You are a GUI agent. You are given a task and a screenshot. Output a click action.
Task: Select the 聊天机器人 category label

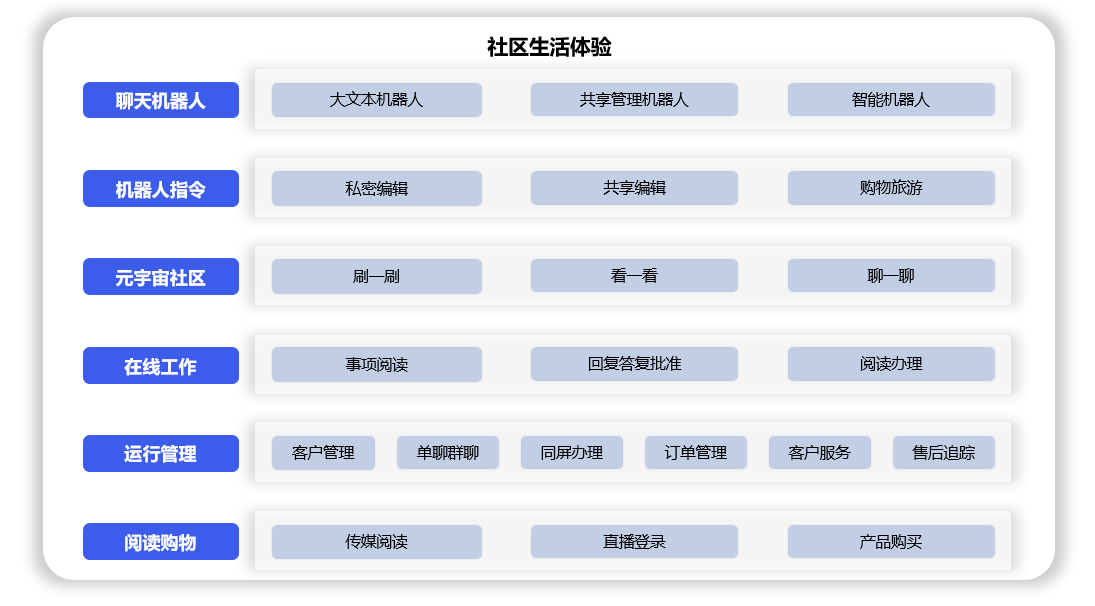[x=160, y=100]
